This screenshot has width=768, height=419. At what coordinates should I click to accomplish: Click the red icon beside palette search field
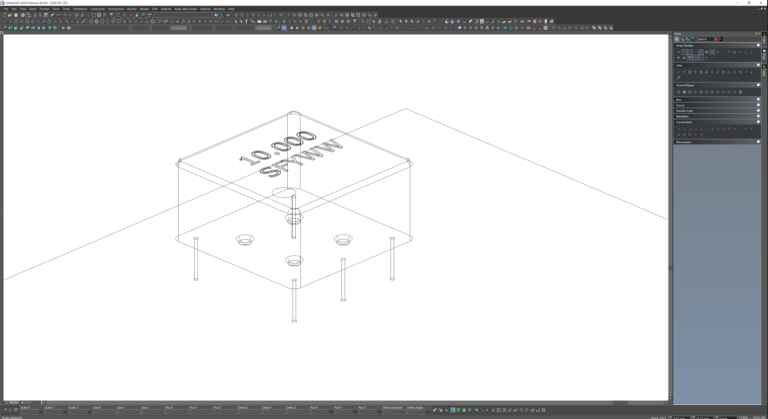[720, 39]
